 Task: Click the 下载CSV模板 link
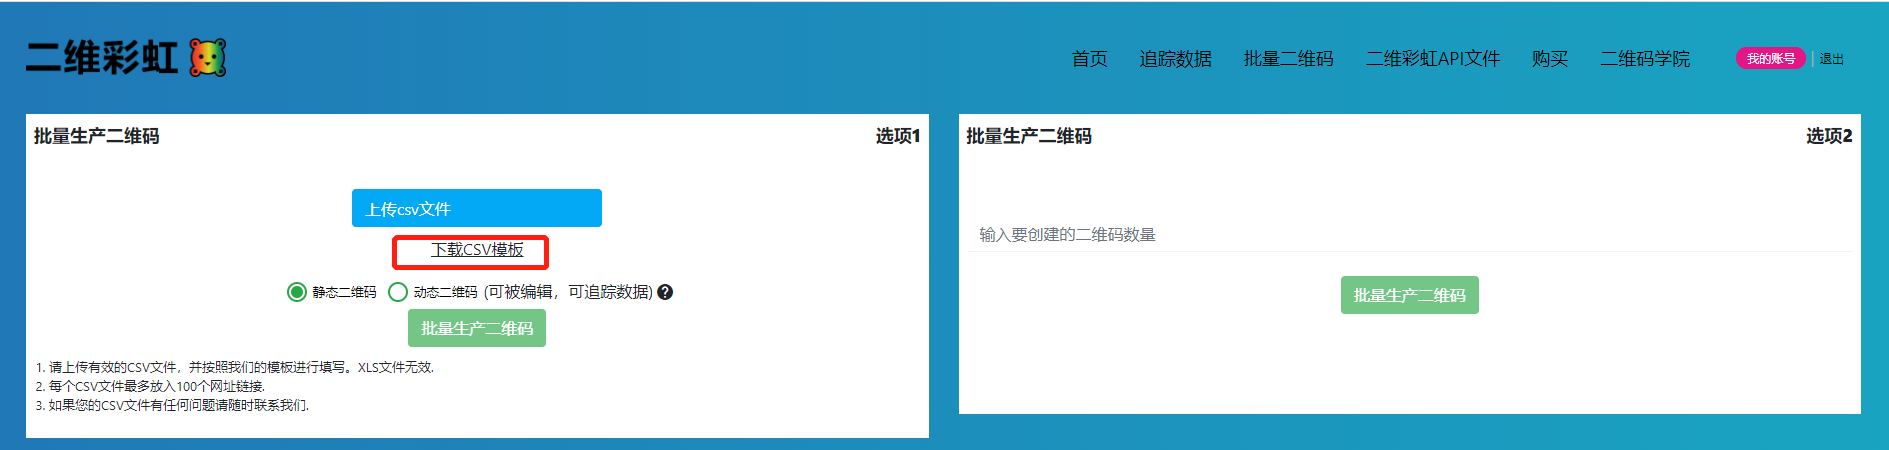pos(477,250)
